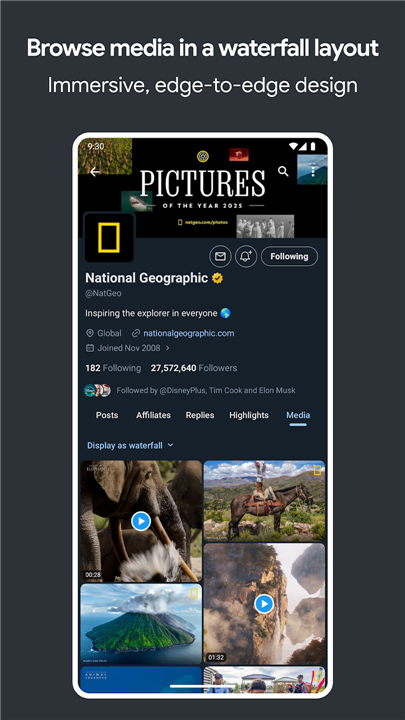Open the Pictures of the Year banner
Viewport: 405px width, 720px height.
(202, 188)
